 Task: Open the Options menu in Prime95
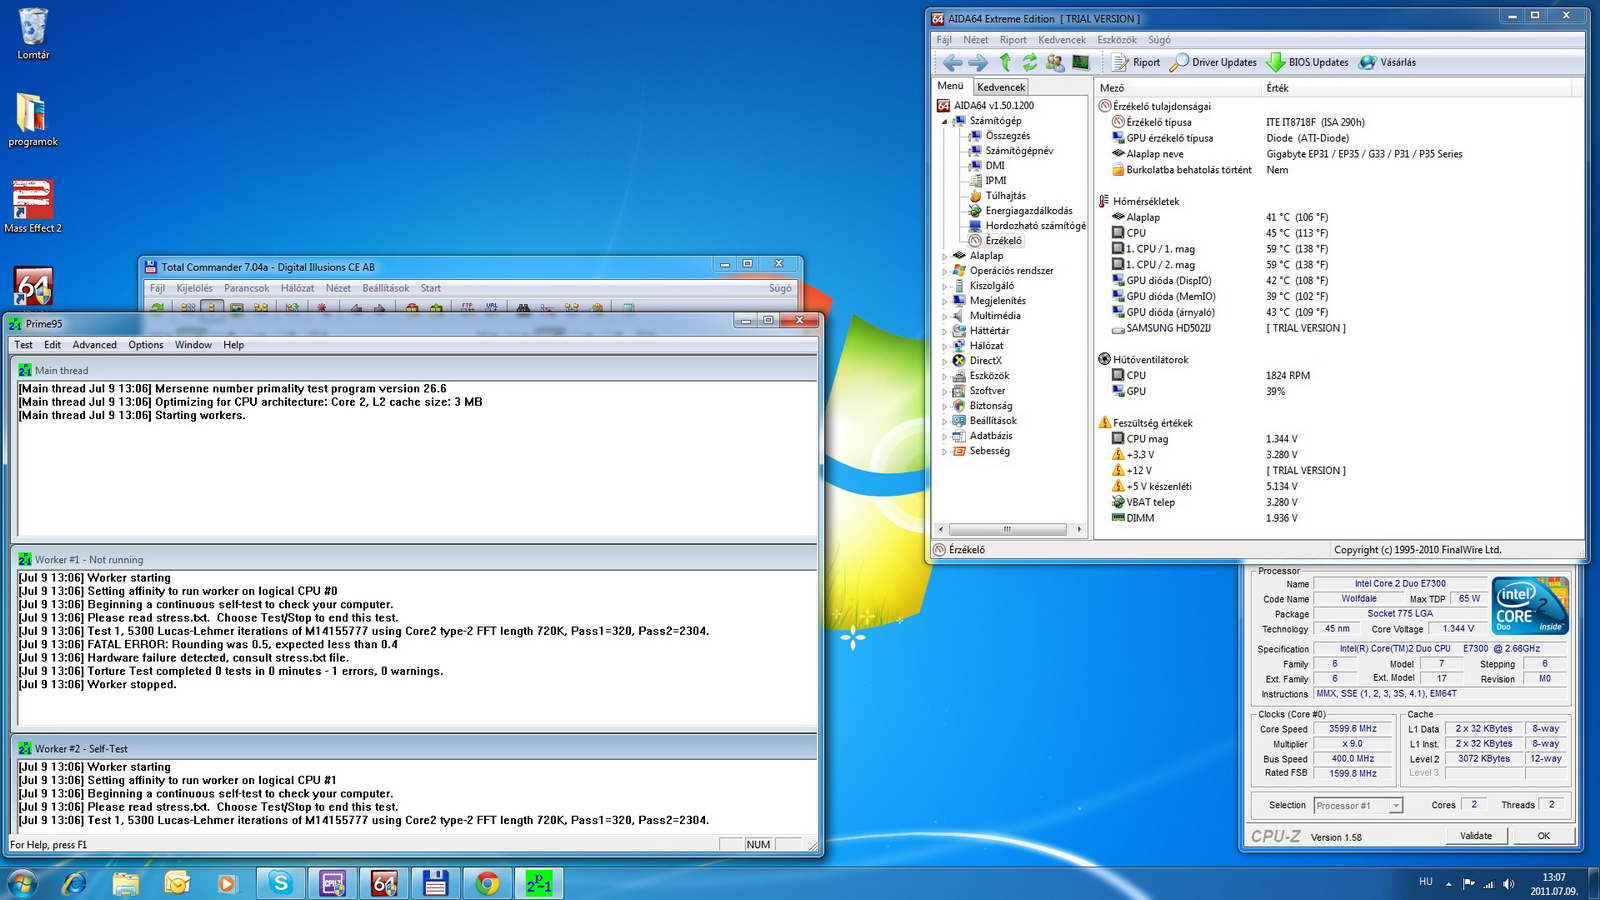[145, 345]
